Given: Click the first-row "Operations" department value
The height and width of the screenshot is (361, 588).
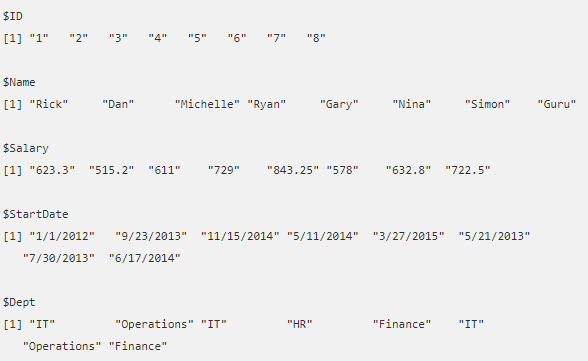Looking at the screenshot, I should 154,324.
